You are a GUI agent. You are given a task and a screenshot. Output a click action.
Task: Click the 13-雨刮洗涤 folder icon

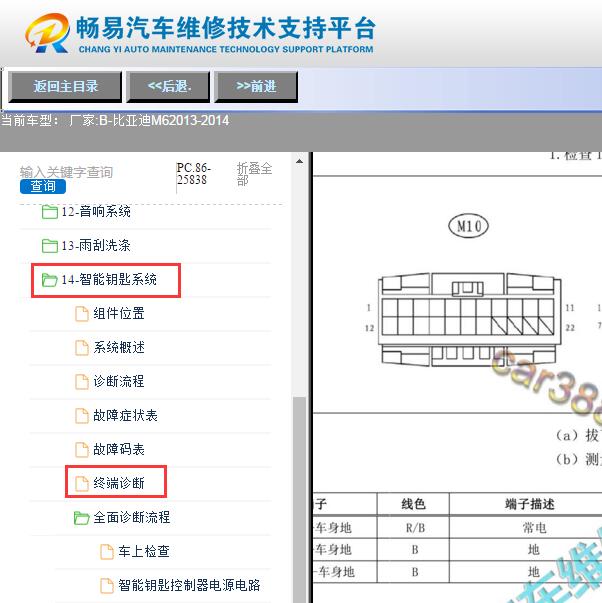point(50,246)
